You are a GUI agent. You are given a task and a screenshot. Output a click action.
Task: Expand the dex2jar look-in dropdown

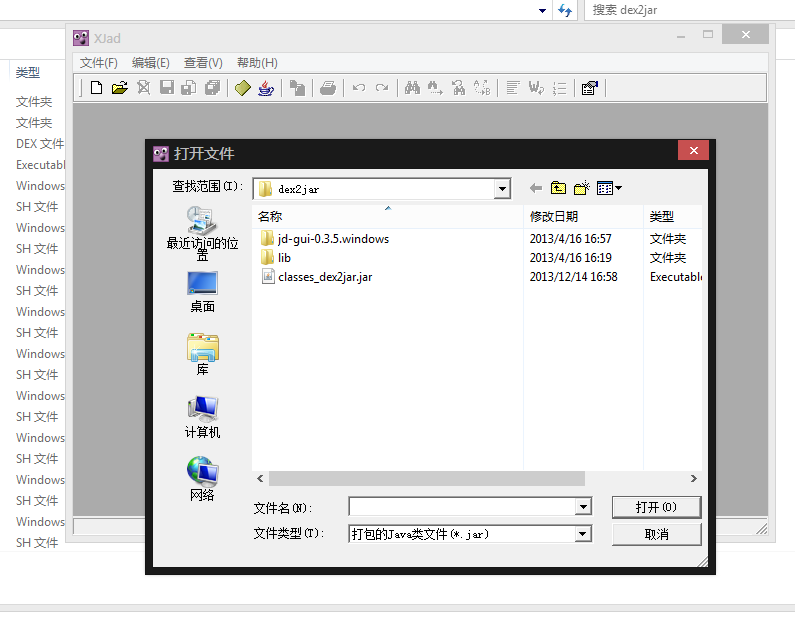[x=502, y=189]
